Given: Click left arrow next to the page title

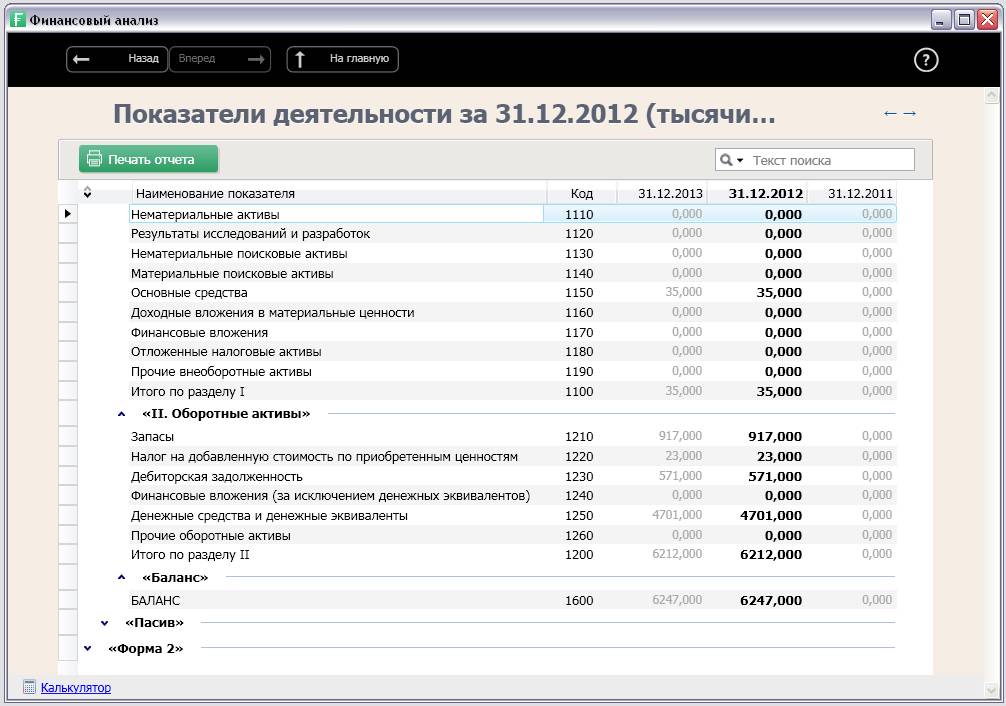Looking at the screenshot, I should coord(890,114).
